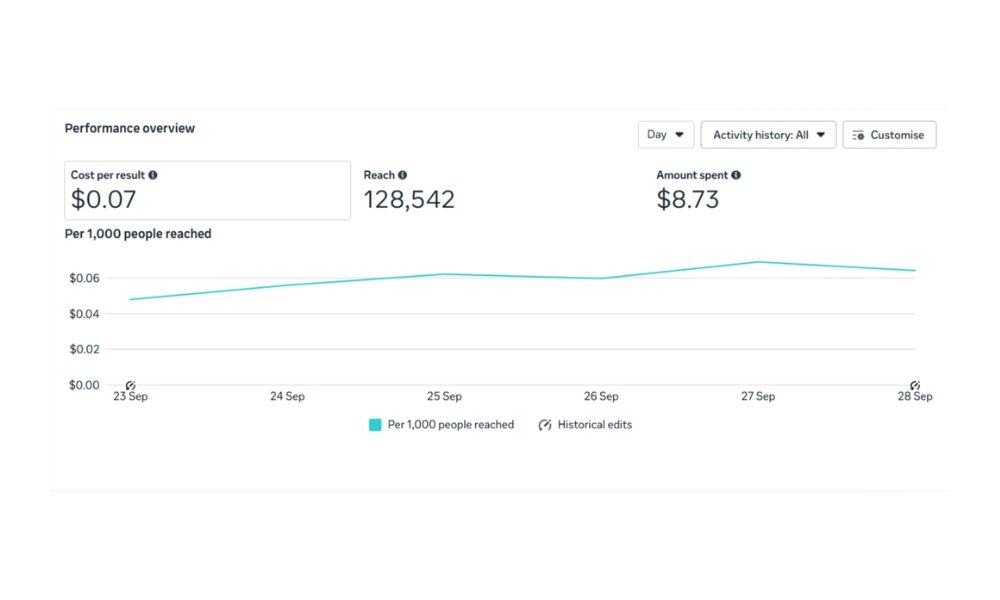Viewport: 1000px width, 600px height.
Task: Click the Cost per result info icon
Action: (153, 175)
